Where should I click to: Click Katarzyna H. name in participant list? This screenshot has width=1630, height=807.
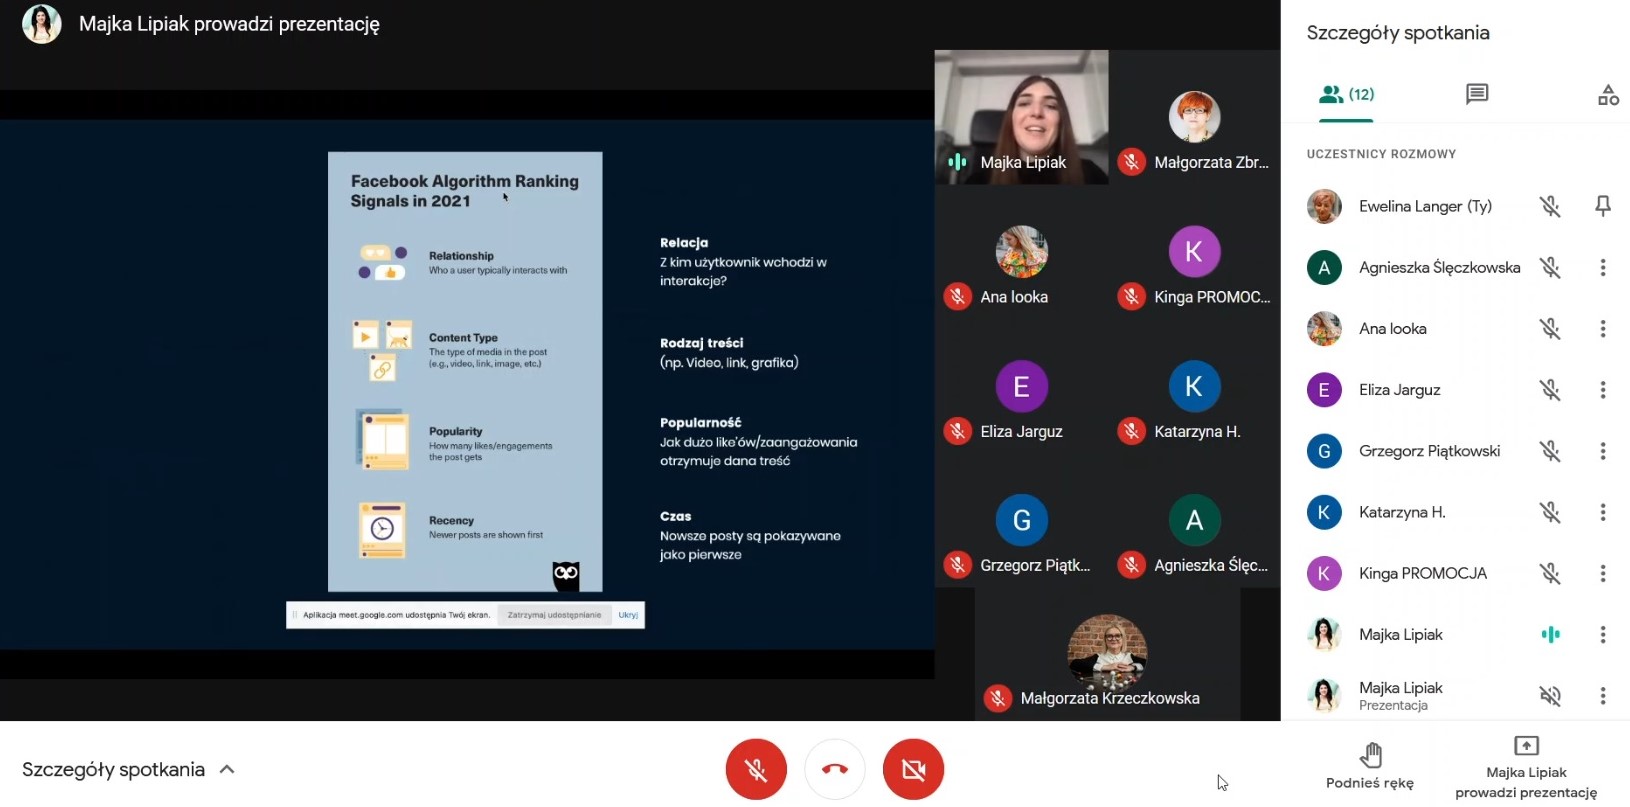click(1402, 512)
